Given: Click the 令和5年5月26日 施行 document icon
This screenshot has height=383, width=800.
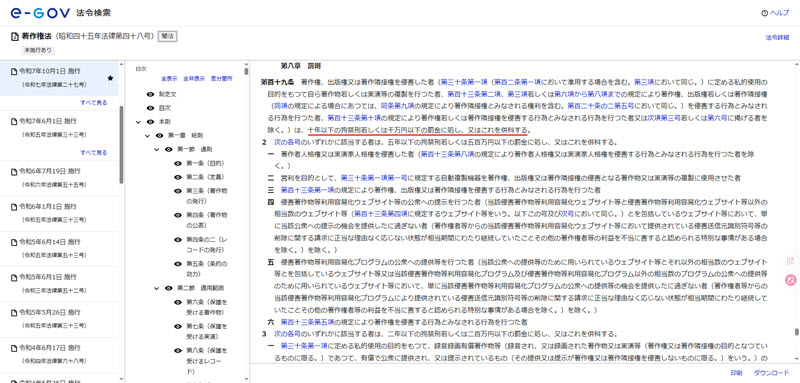Looking at the screenshot, I should coord(14,312).
